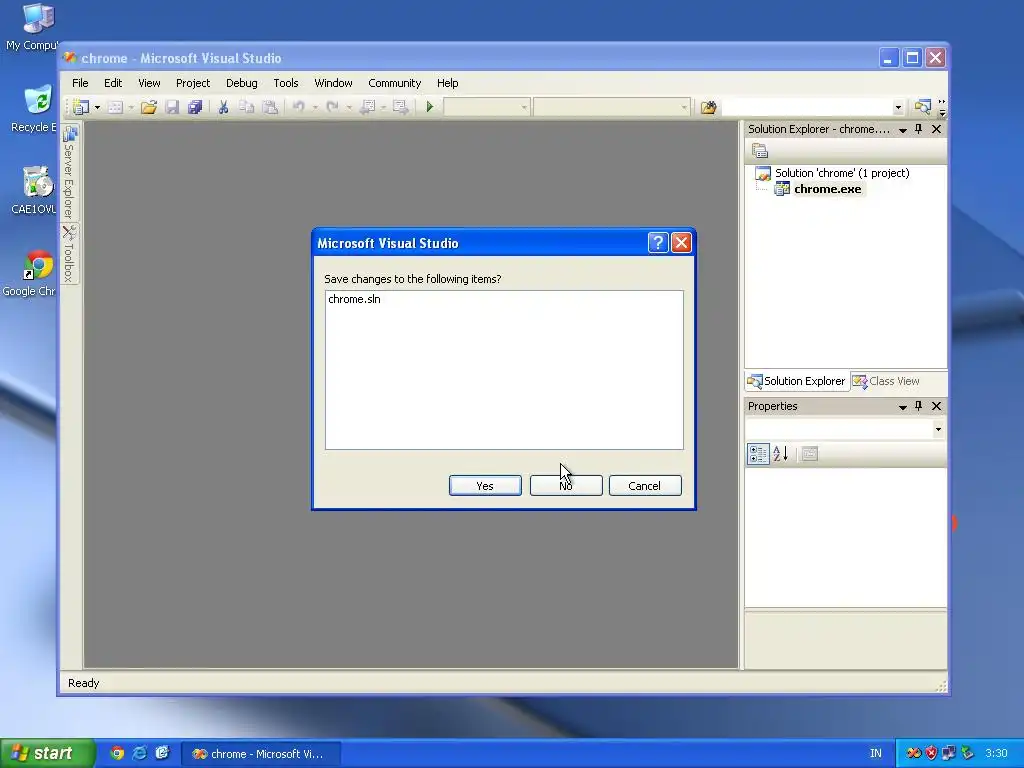Click the green Start Debugging arrow
The image size is (1024, 768).
point(430,107)
